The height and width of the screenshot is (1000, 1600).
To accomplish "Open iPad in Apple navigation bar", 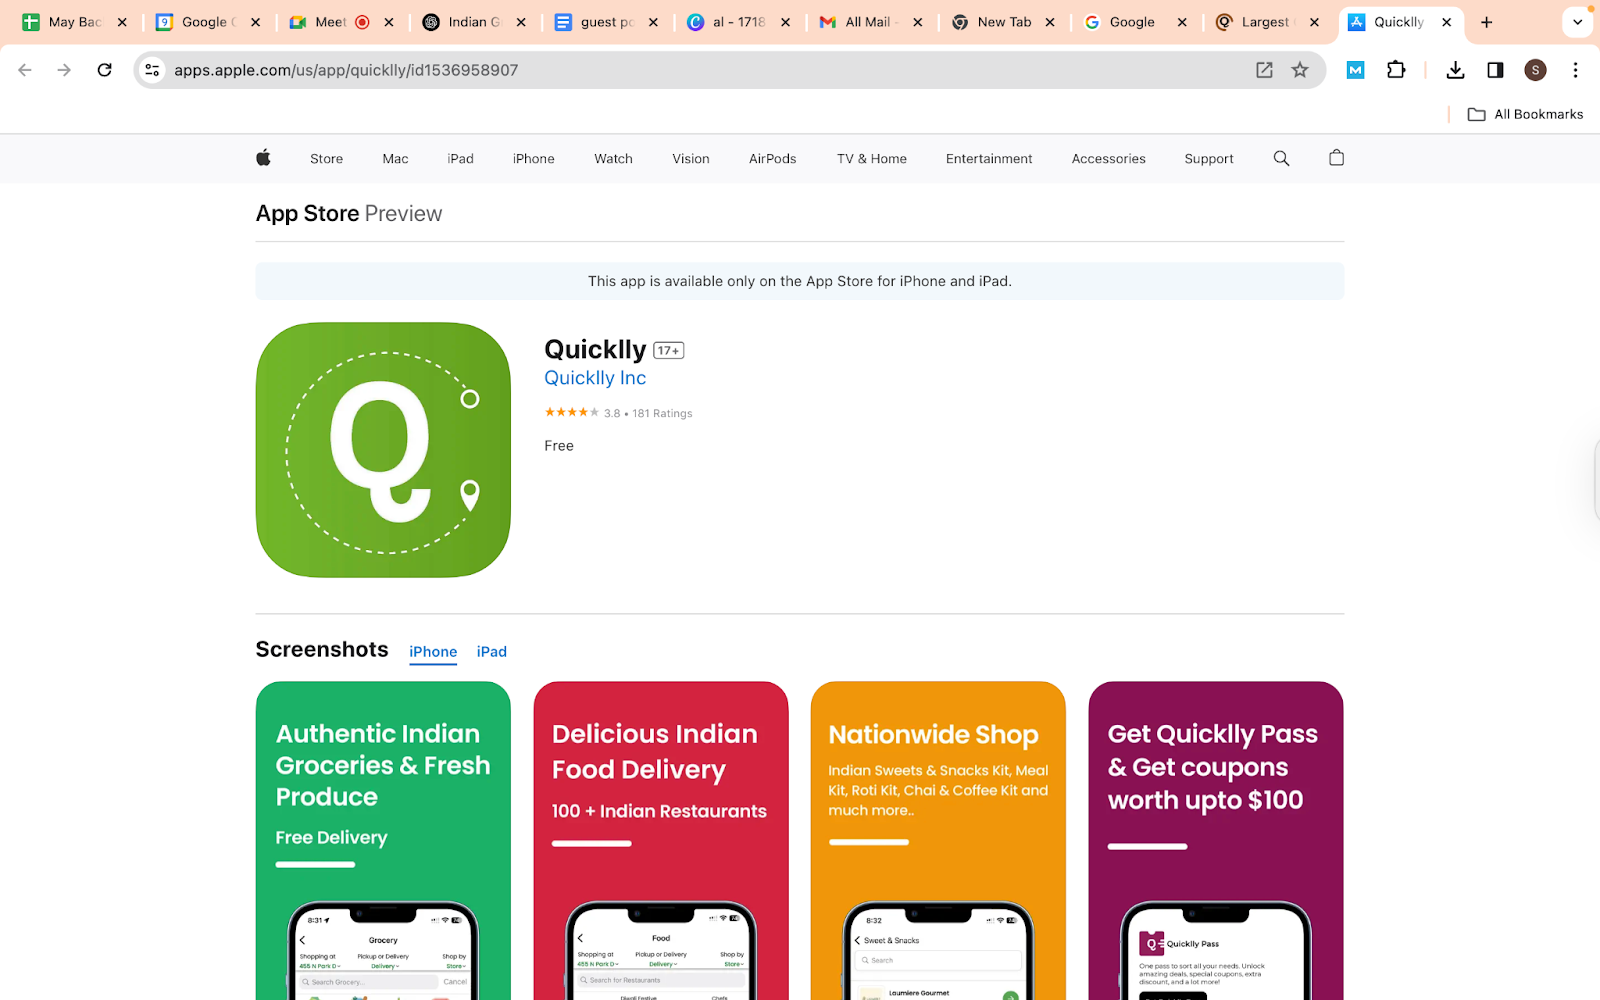I will click(x=460, y=159).
